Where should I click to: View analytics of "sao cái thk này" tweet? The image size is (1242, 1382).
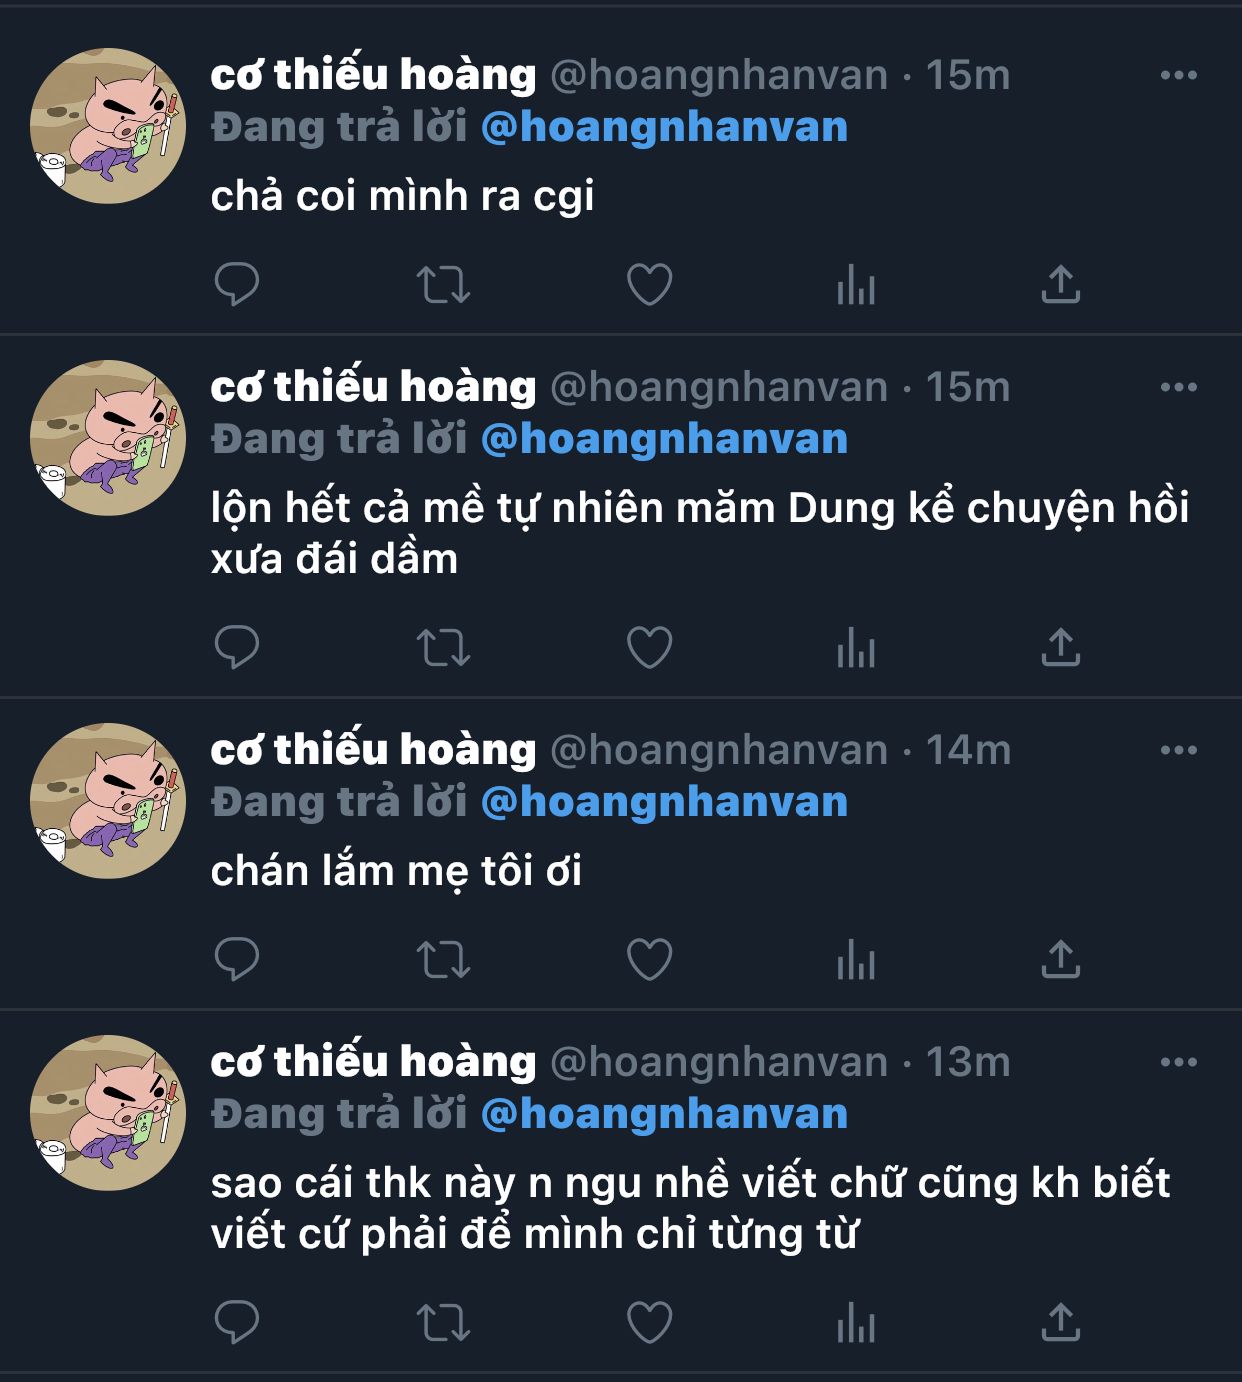coord(856,1323)
